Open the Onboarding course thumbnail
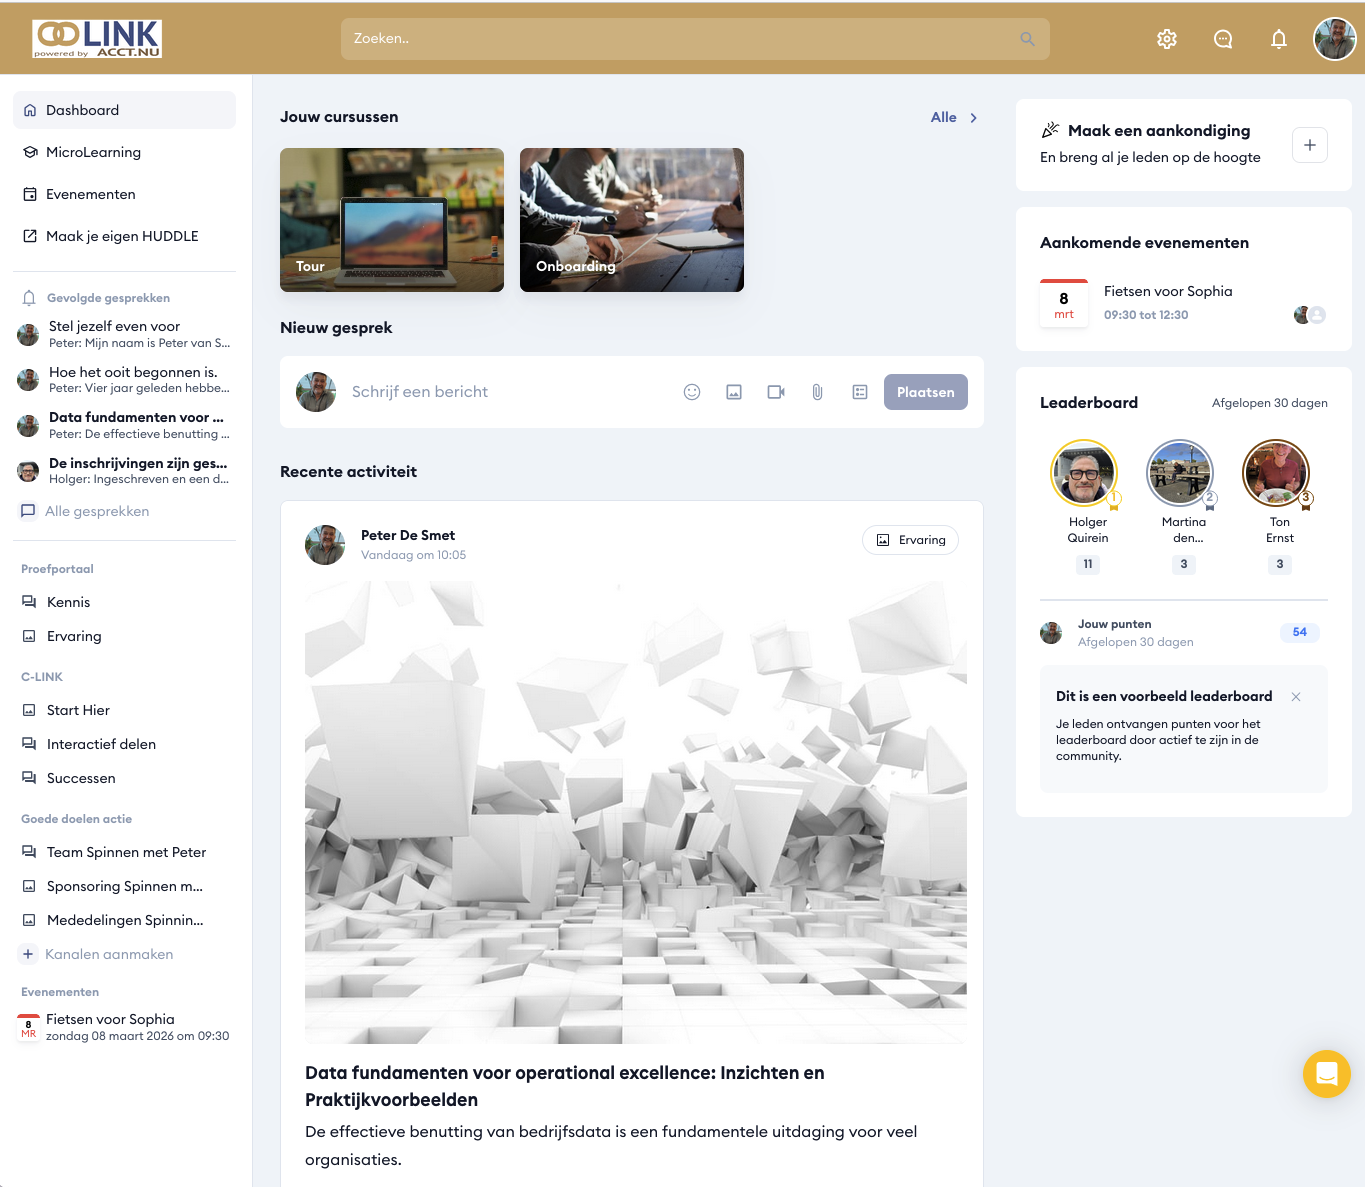This screenshot has width=1365, height=1187. [x=631, y=220]
